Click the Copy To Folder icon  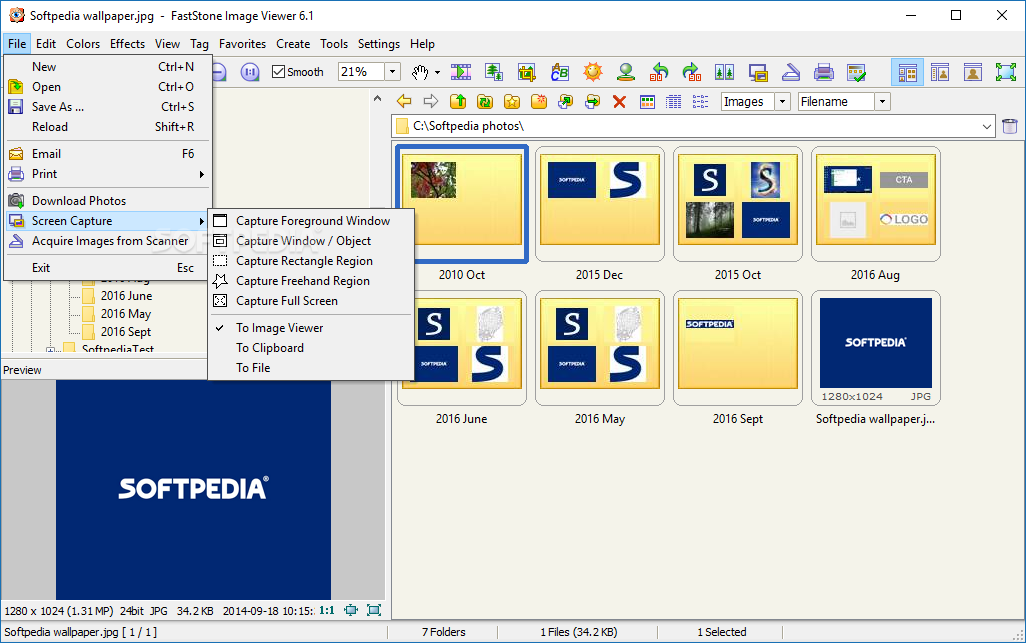coord(565,101)
